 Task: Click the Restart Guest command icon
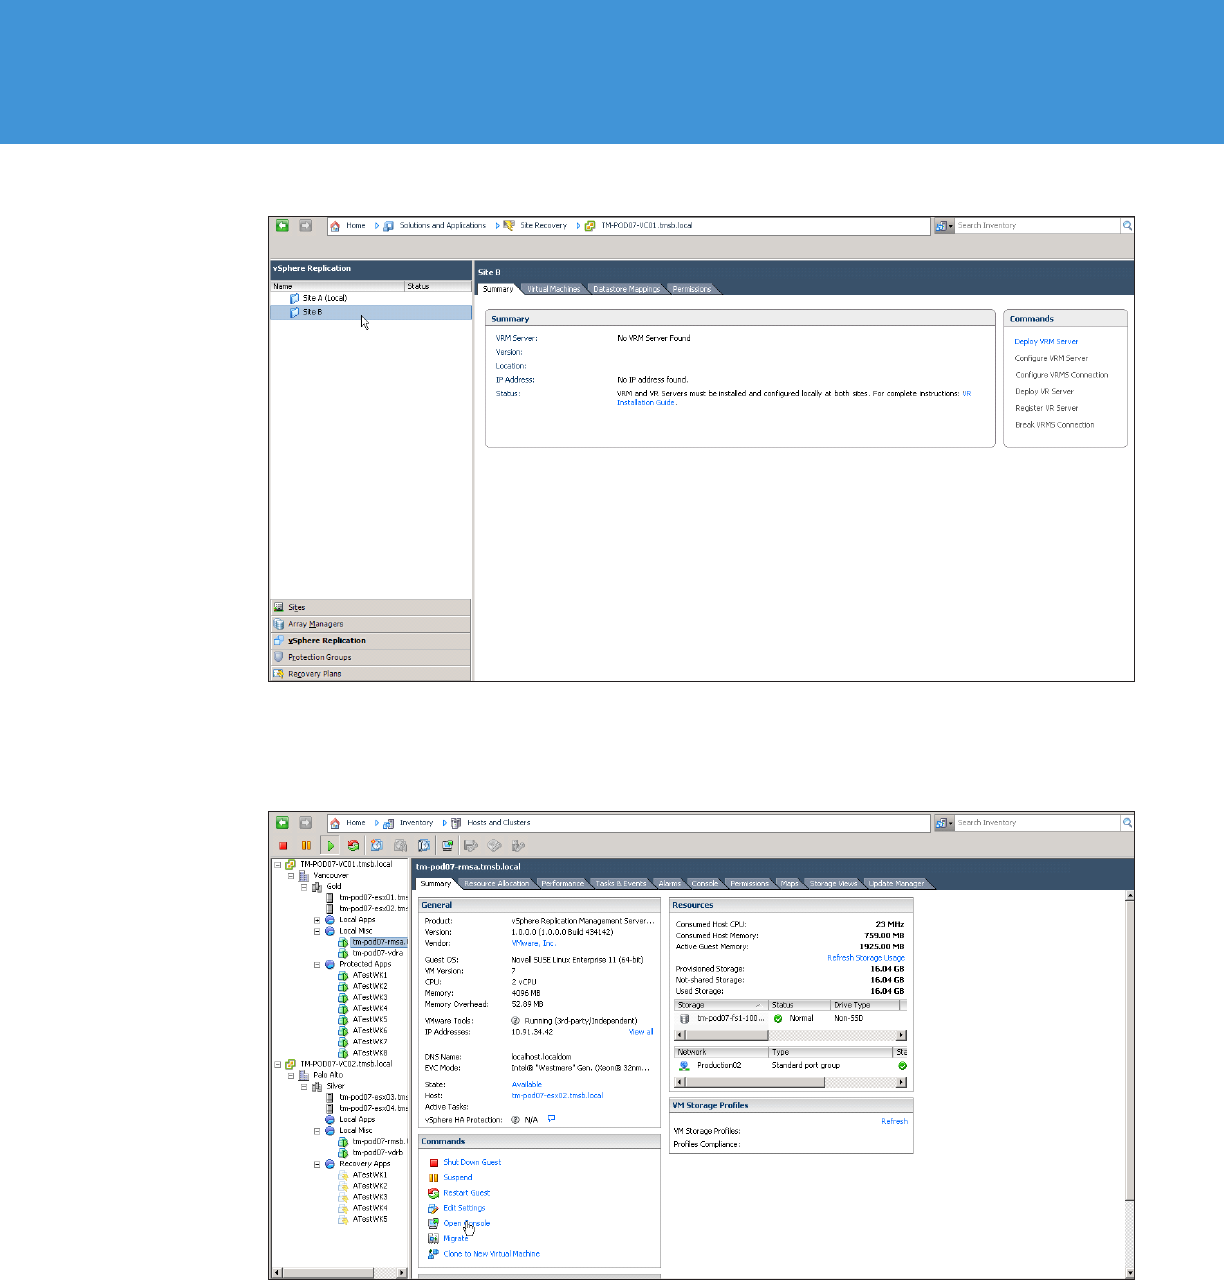tap(433, 1193)
